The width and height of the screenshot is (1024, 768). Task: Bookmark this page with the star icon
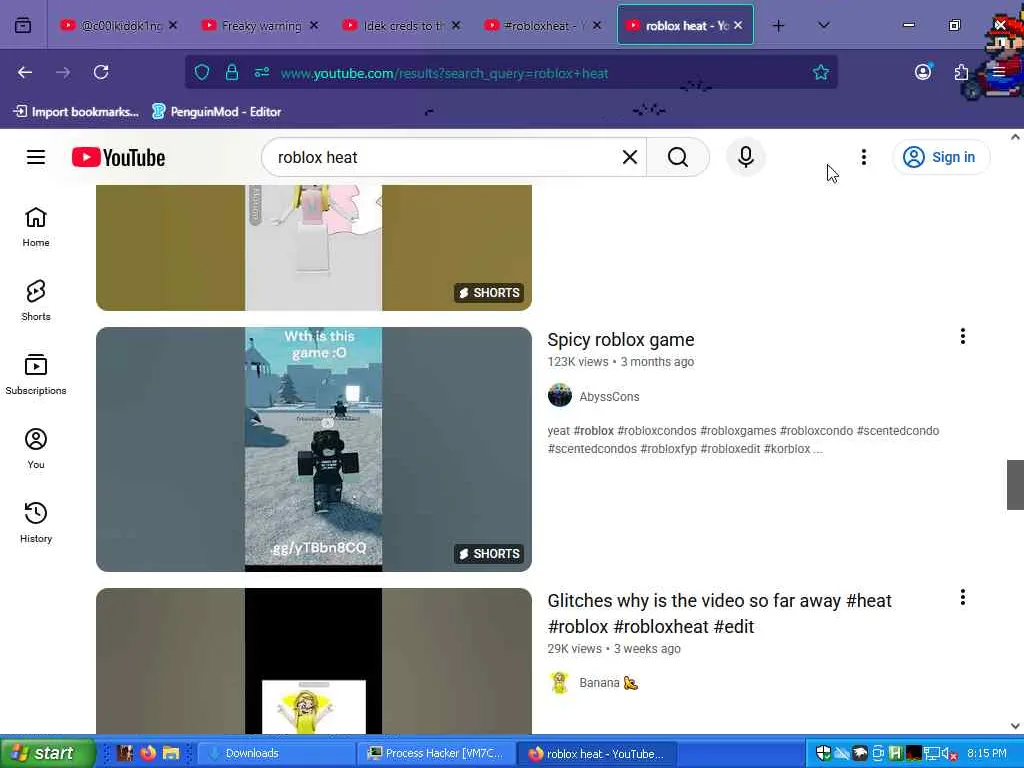(821, 72)
